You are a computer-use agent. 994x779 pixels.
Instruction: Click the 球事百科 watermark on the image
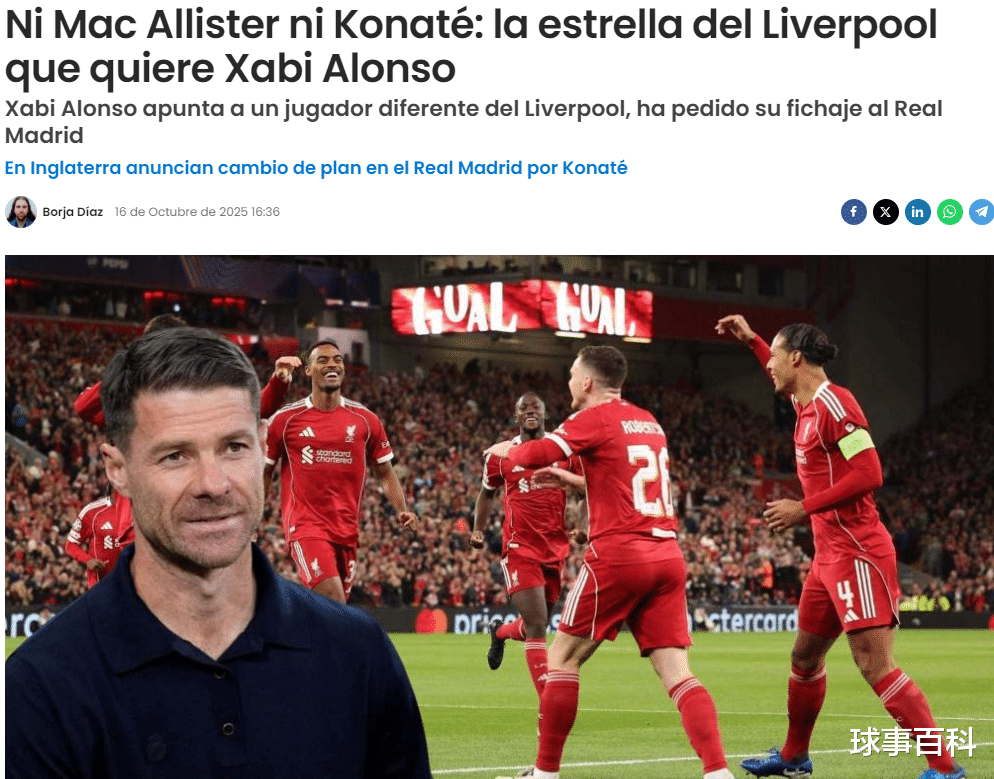[x=912, y=742]
